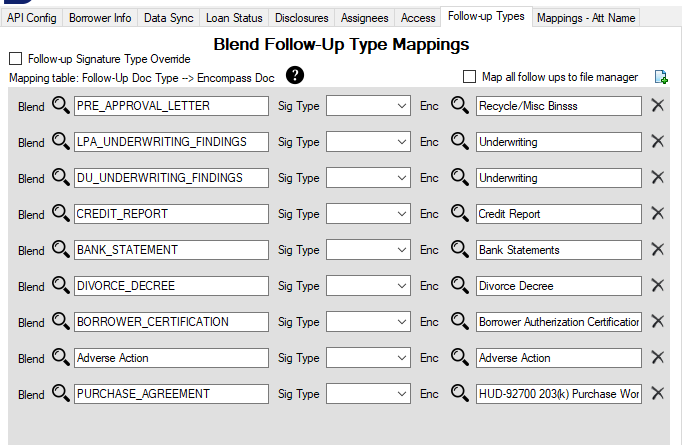Search Encompass docs in Adverse Action row

point(460,358)
